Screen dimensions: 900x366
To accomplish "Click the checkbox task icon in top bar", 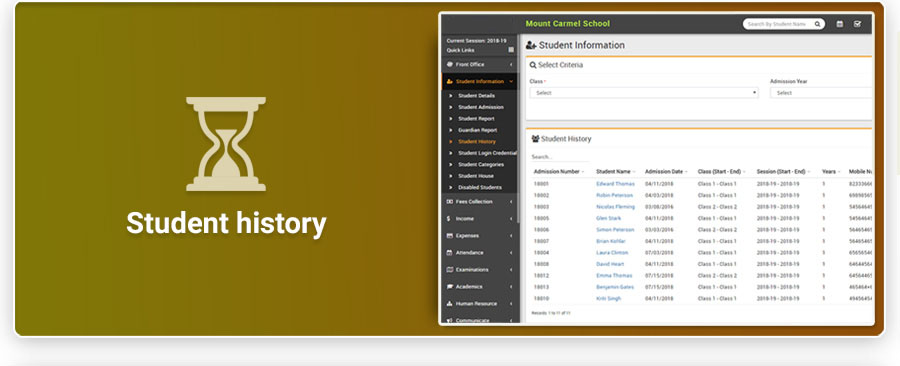I will pyautogui.click(x=858, y=24).
